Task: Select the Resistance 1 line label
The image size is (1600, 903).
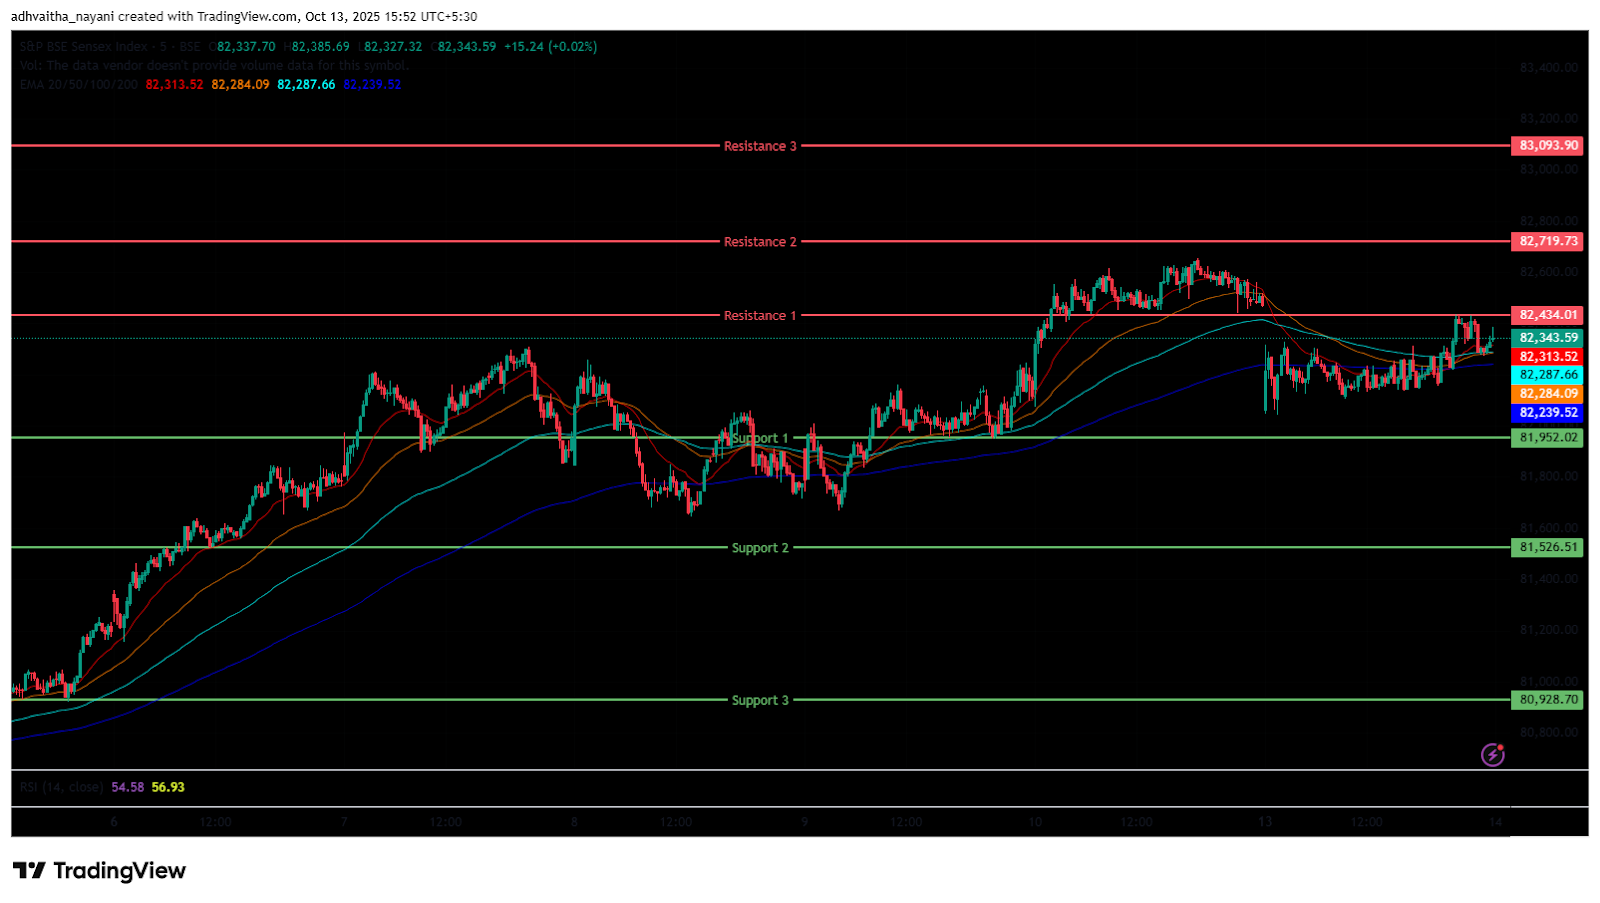Action: pos(760,316)
